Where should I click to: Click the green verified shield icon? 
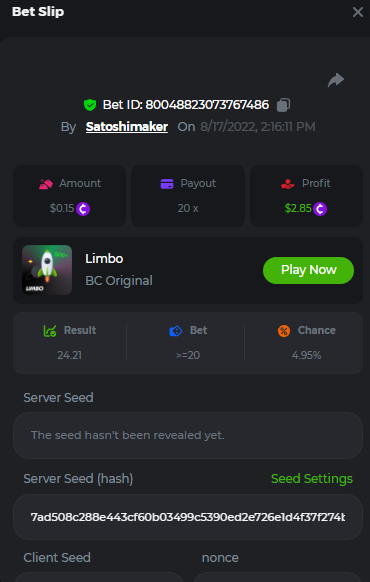[90, 105]
